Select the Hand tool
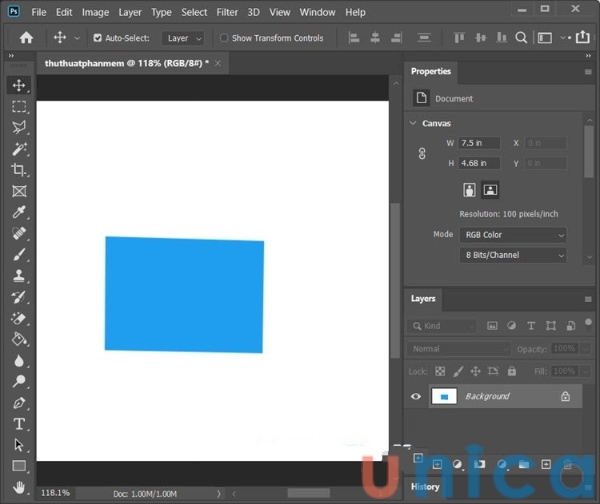The height and width of the screenshot is (504, 600). [19, 487]
